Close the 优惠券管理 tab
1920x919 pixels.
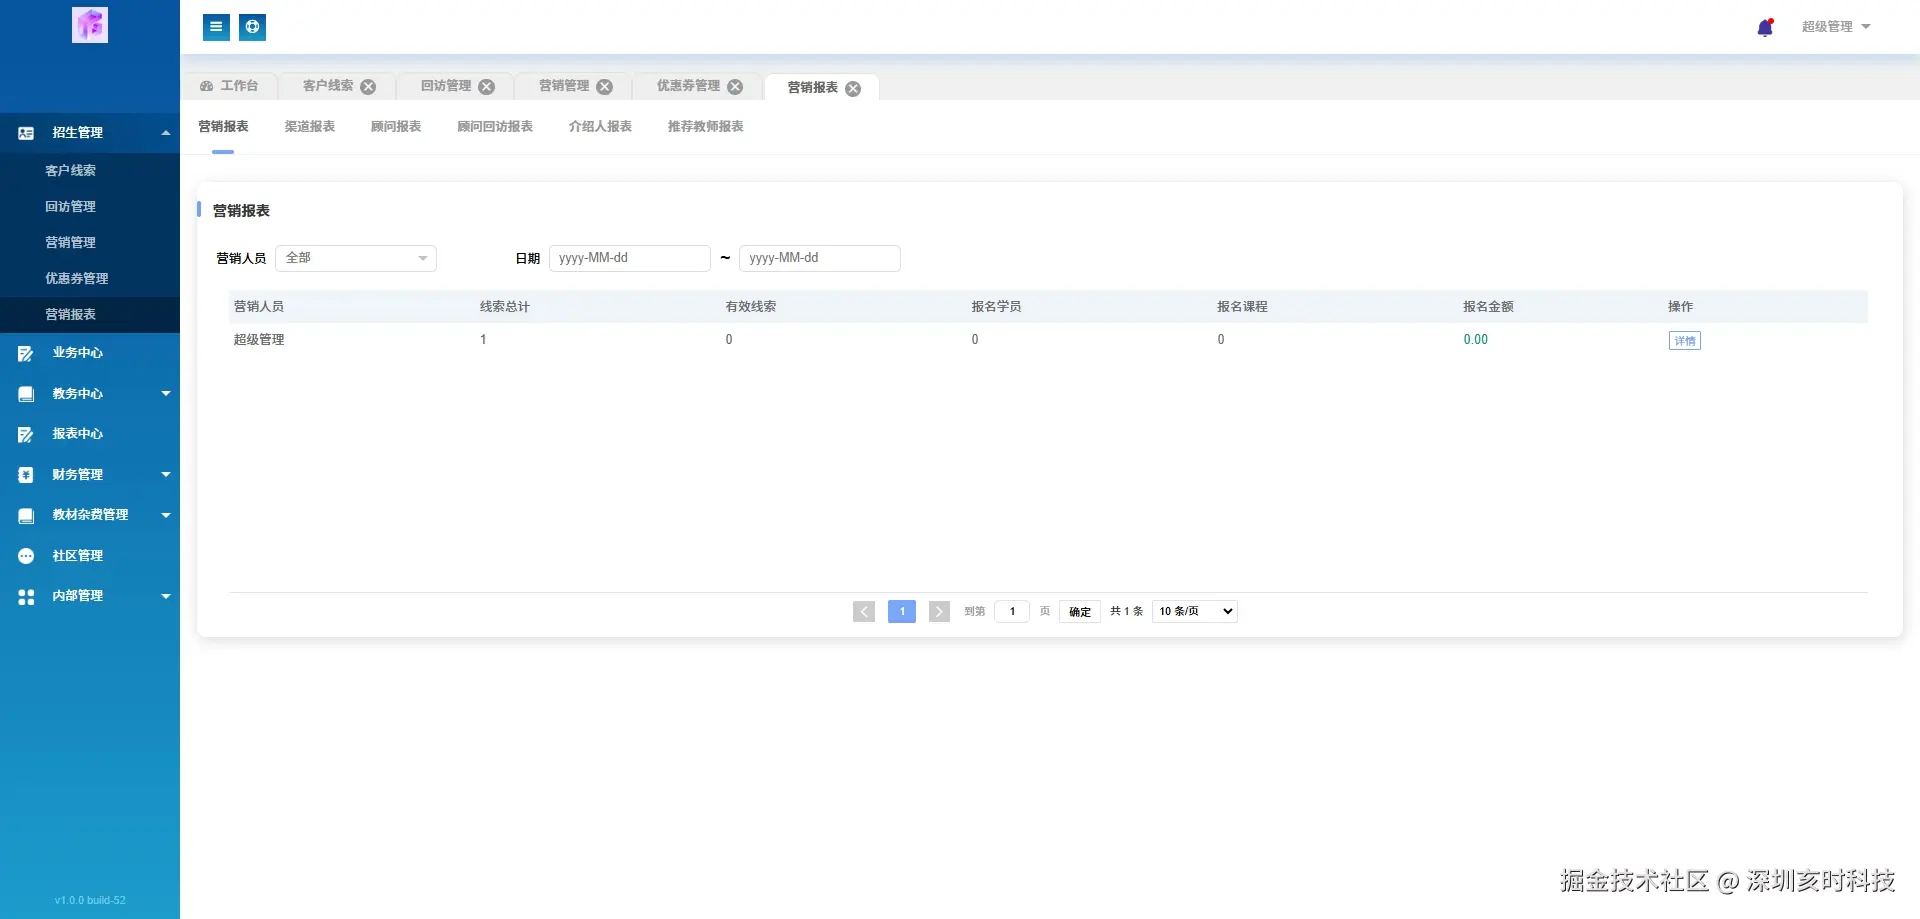click(x=735, y=87)
